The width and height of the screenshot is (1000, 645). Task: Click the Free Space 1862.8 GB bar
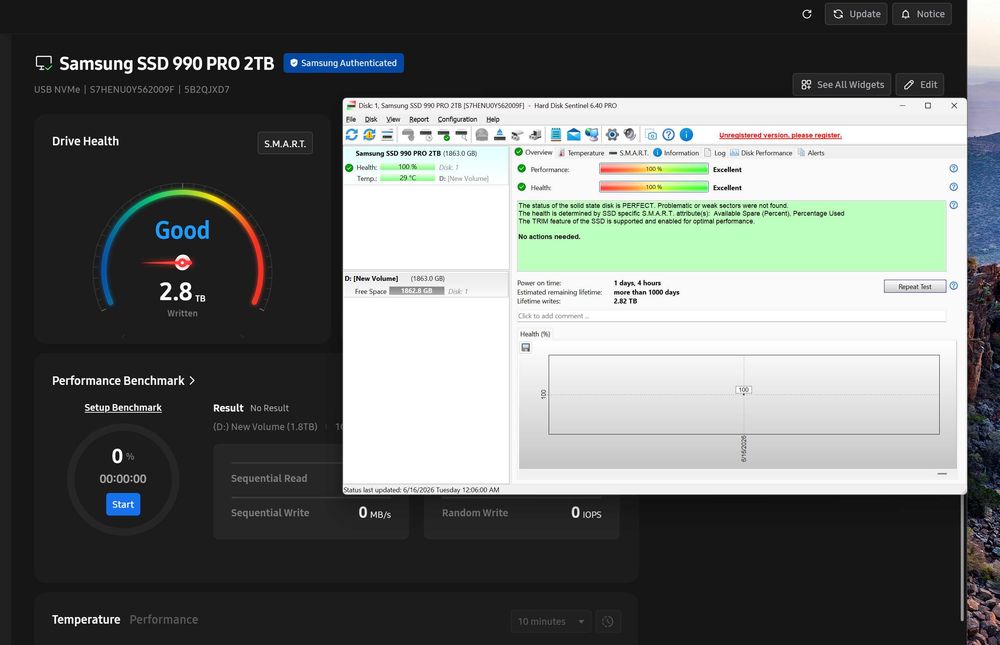(416, 291)
